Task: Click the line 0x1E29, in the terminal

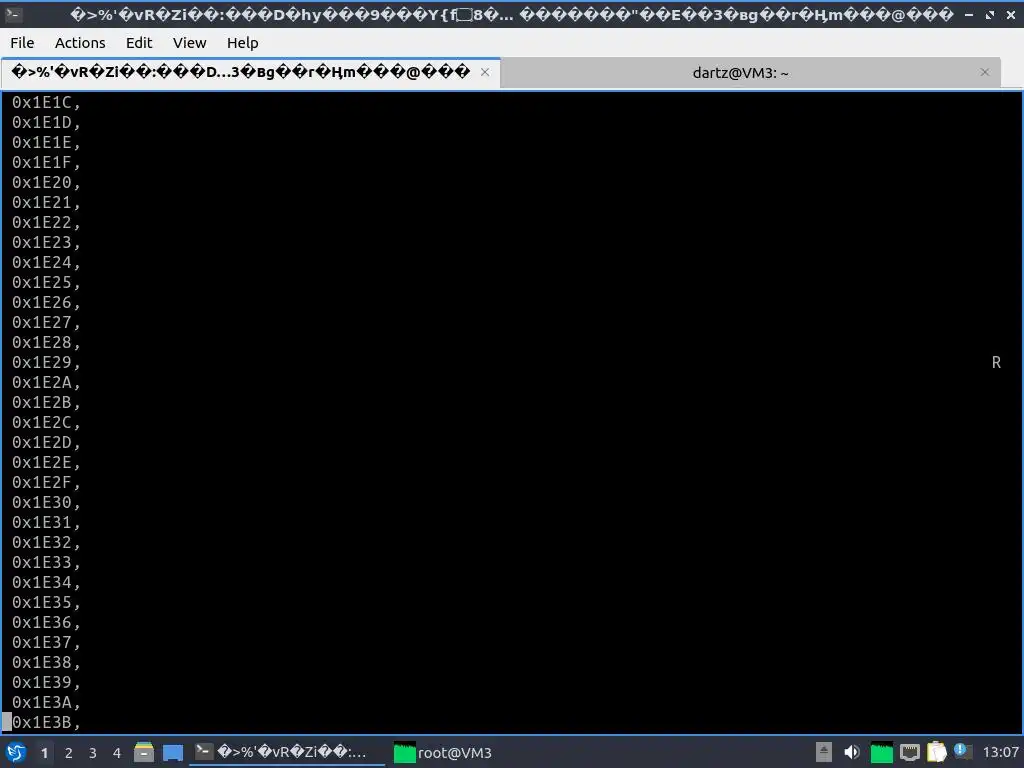Action: click(x=46, y=362)
